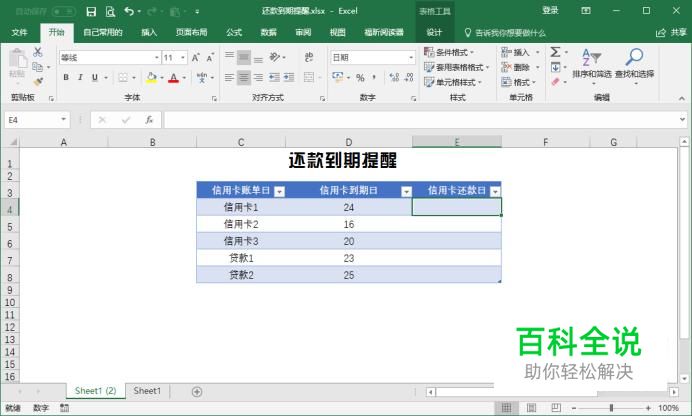Apply the yellow fill color bucket
This screenshot has width=692, height=416.
(x=151, y=78)
